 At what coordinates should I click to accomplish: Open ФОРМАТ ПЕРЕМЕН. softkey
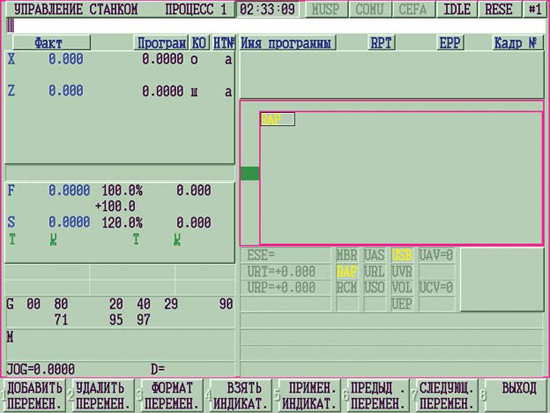(x=172, y=395)
